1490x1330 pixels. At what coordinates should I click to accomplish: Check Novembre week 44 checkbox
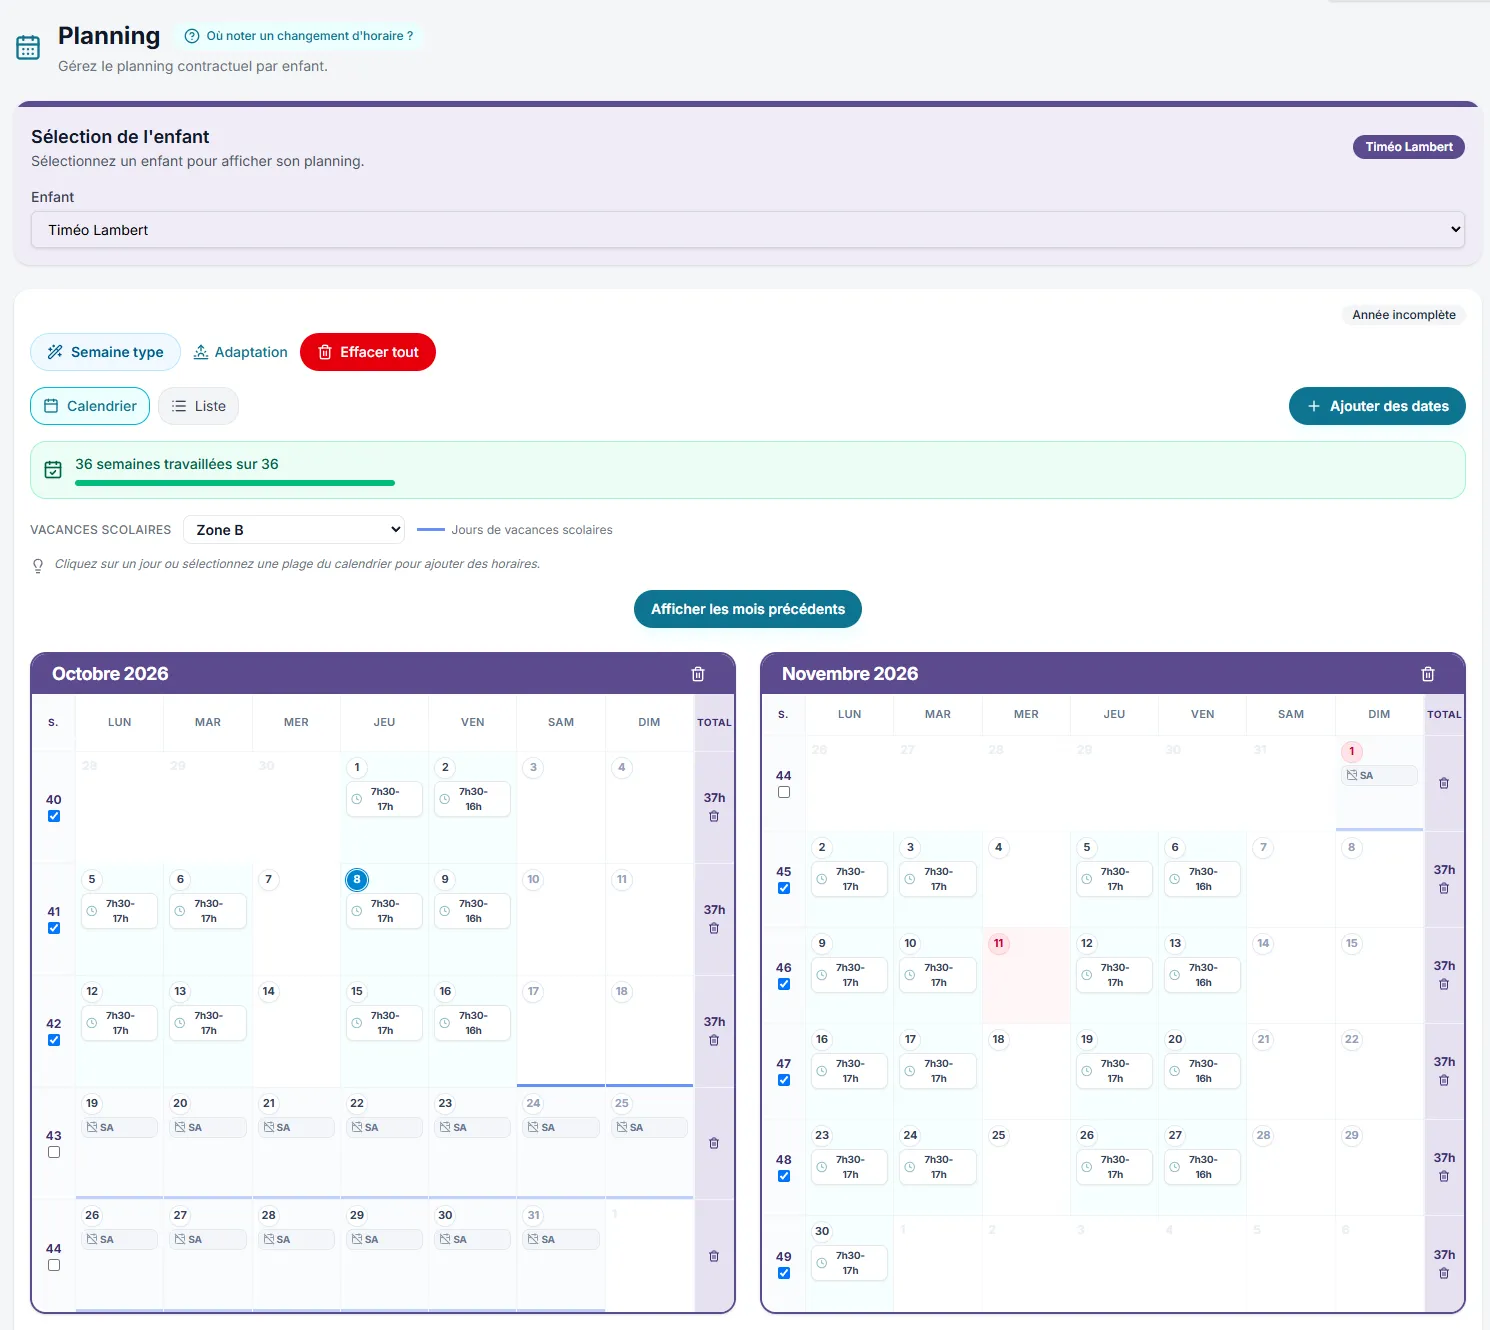tap(784, 792)
